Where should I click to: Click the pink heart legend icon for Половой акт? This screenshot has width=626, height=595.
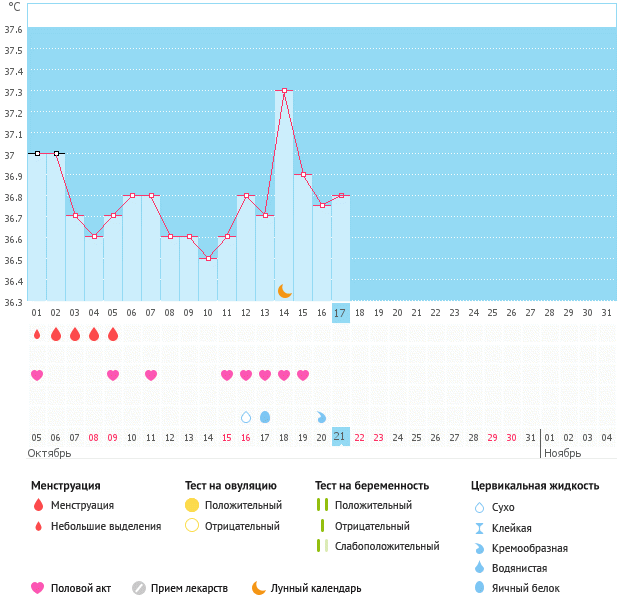point(39,588)
